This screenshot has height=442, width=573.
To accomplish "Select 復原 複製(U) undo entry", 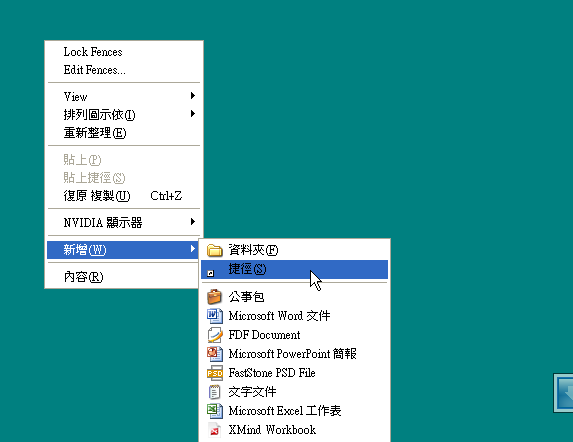I will coord(124,196).
